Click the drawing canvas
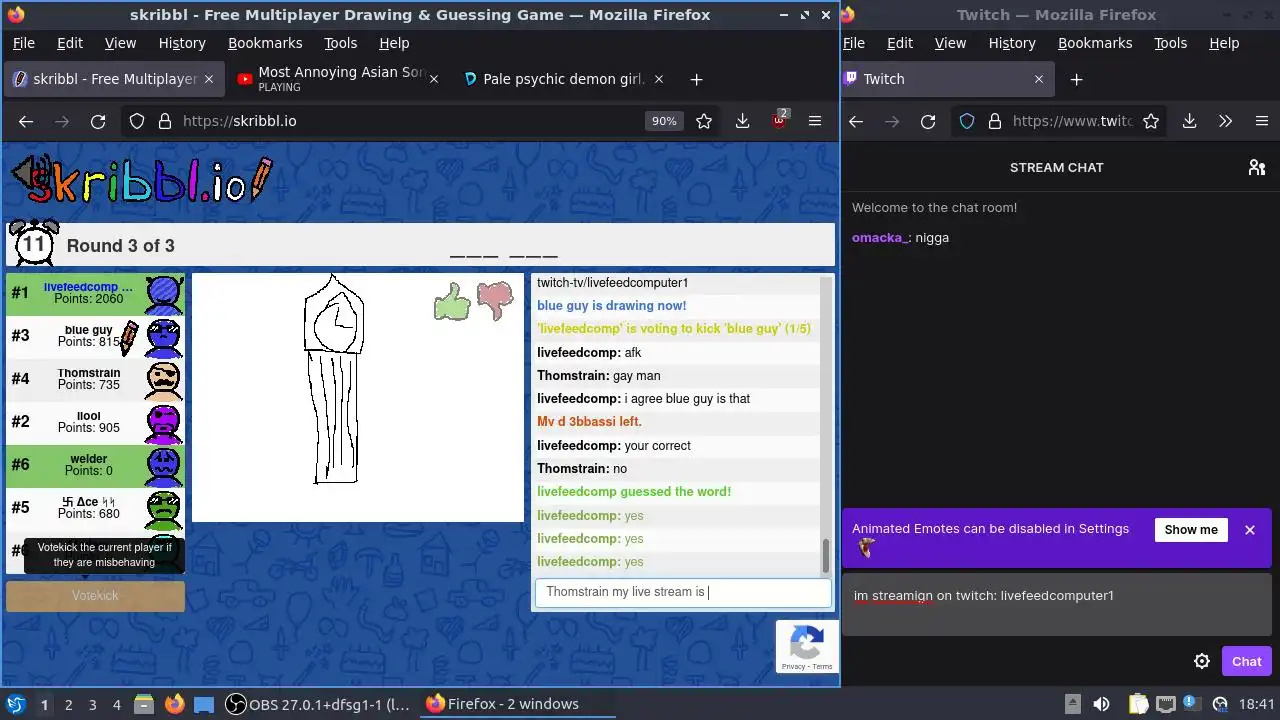 click(x=357, y=398)
